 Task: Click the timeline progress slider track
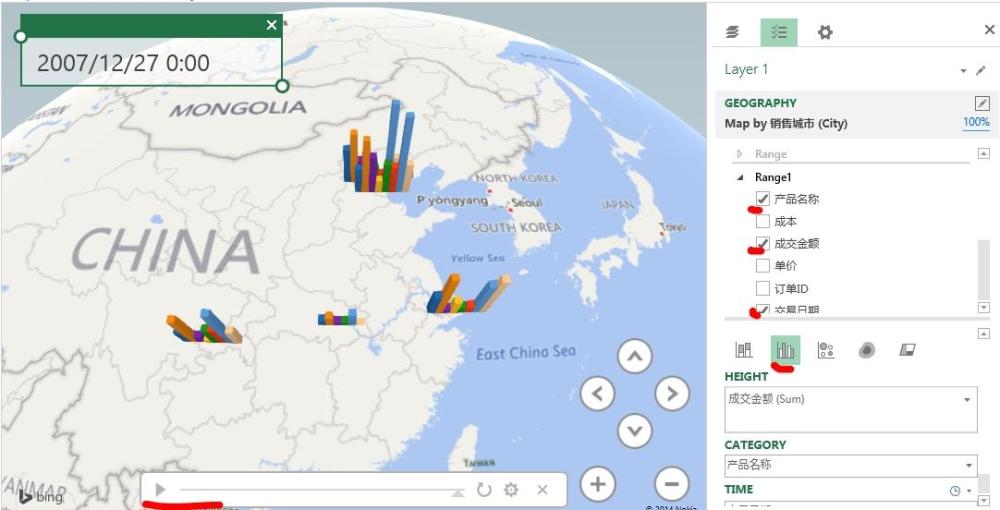(321, 490)
